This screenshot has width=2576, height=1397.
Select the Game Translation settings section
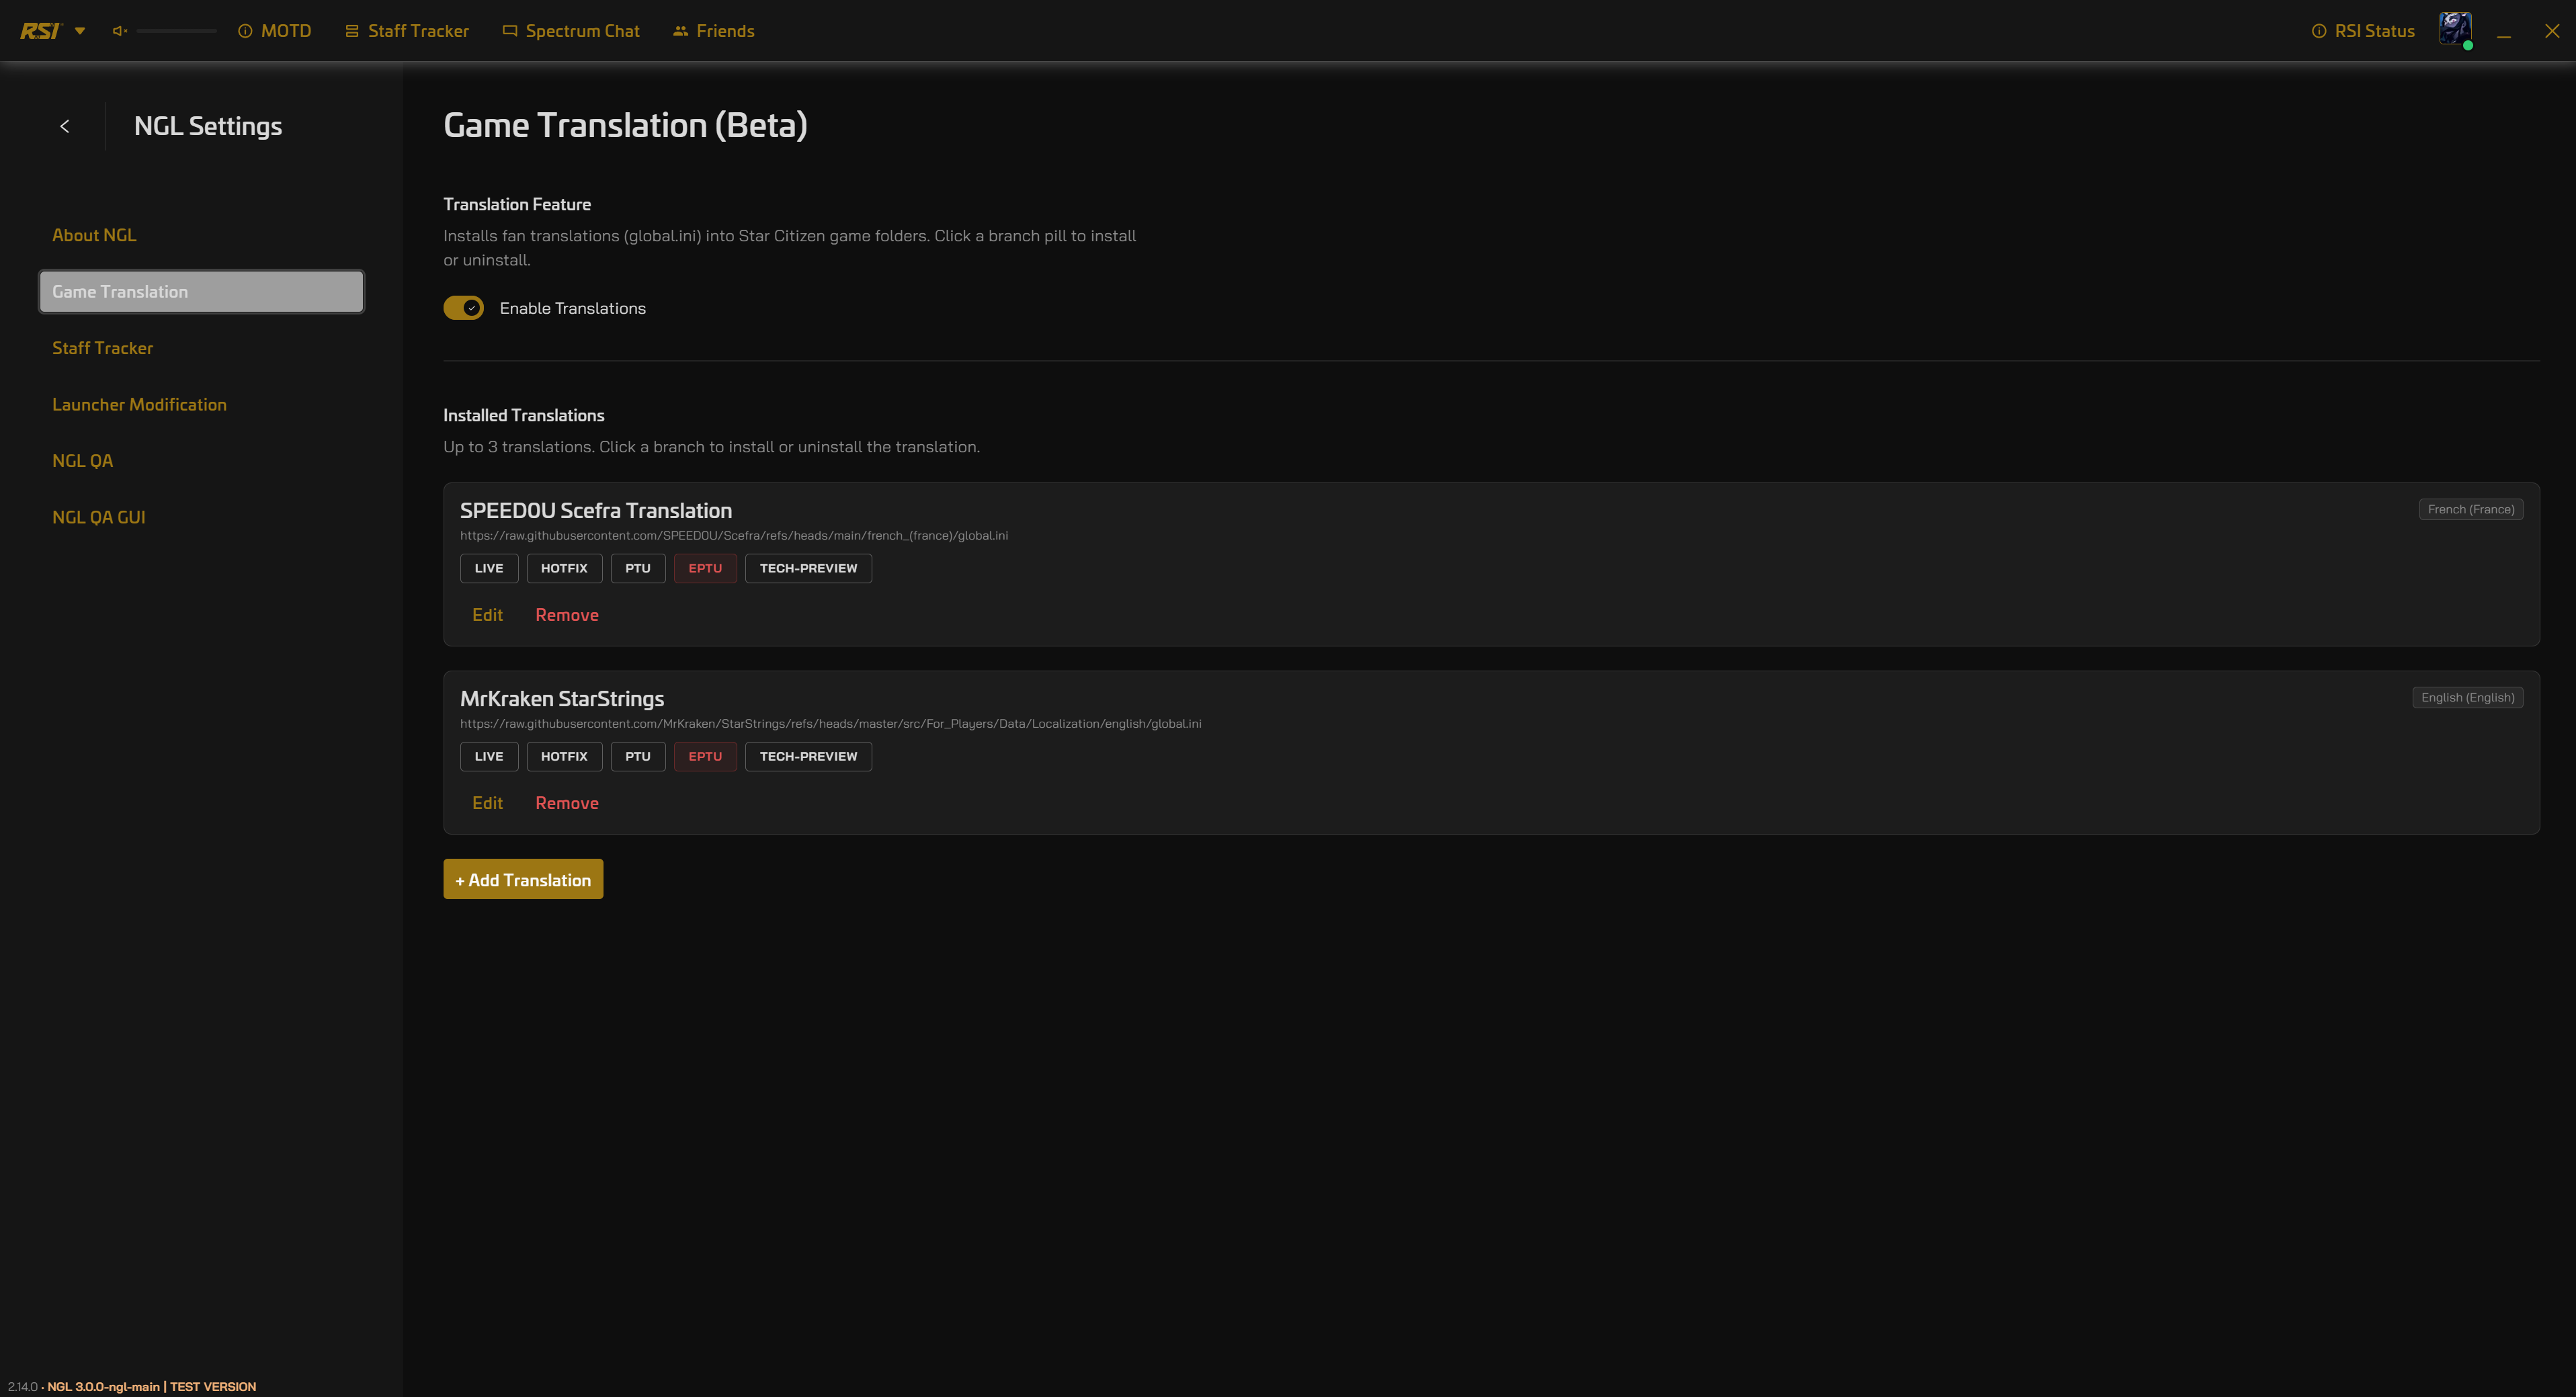tap(201, 291)
